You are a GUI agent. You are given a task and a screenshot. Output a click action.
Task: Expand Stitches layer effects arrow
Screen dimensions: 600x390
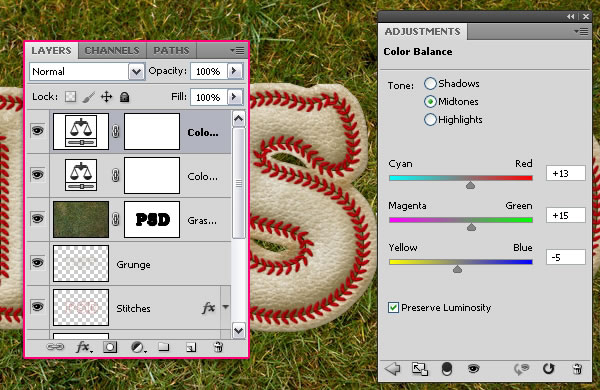pyautogui.click(x=226, y=307)
